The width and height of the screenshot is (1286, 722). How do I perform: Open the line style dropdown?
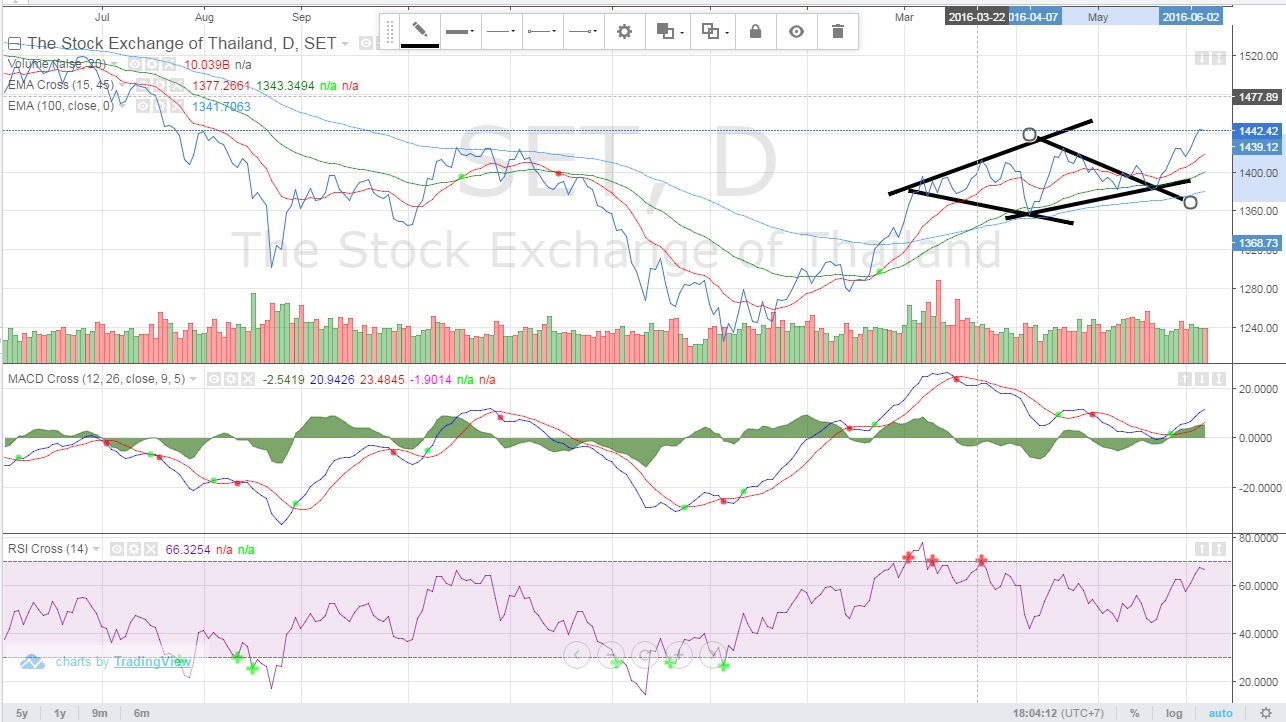point(501,32)
